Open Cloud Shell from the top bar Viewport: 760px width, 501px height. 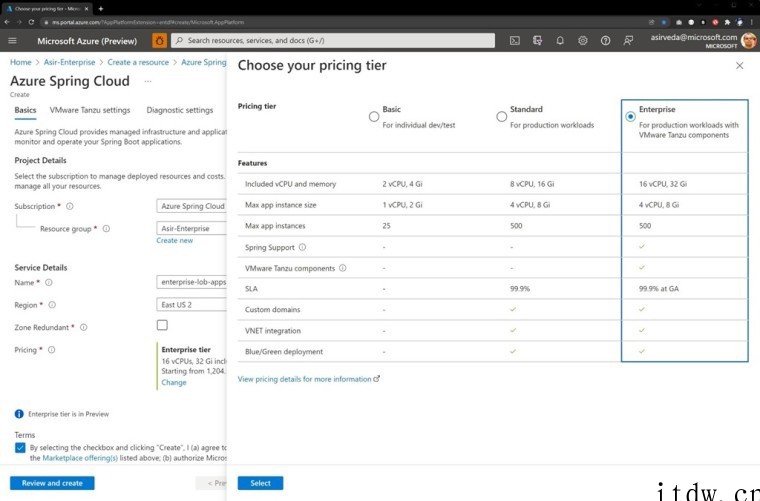point(515,41)
